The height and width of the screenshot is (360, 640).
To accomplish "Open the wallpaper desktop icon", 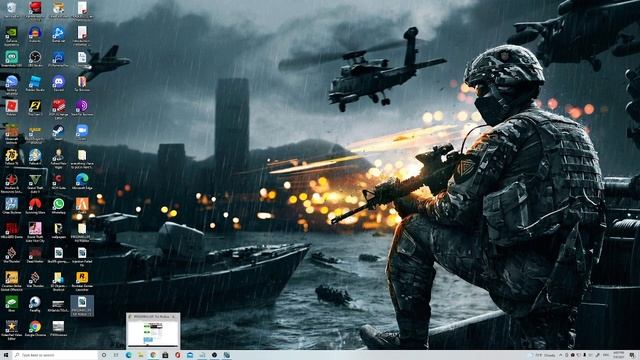I will (58, 230).
